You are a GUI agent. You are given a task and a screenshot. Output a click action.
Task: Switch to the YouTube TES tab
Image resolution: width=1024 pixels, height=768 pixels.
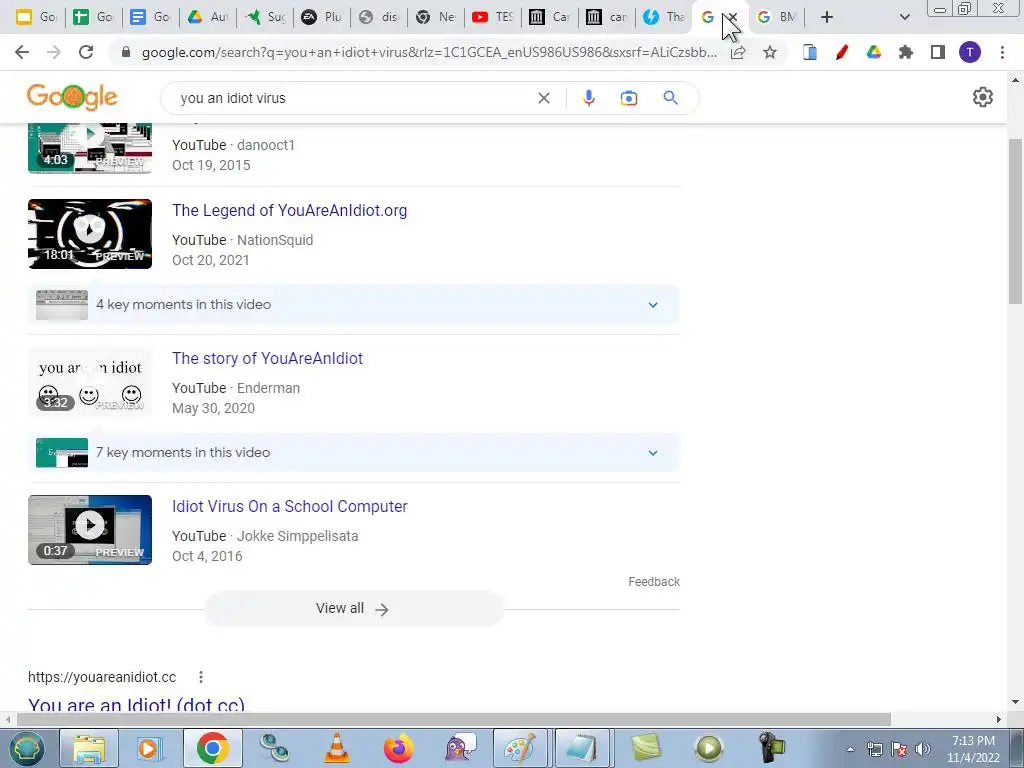(x=493, y=17)
